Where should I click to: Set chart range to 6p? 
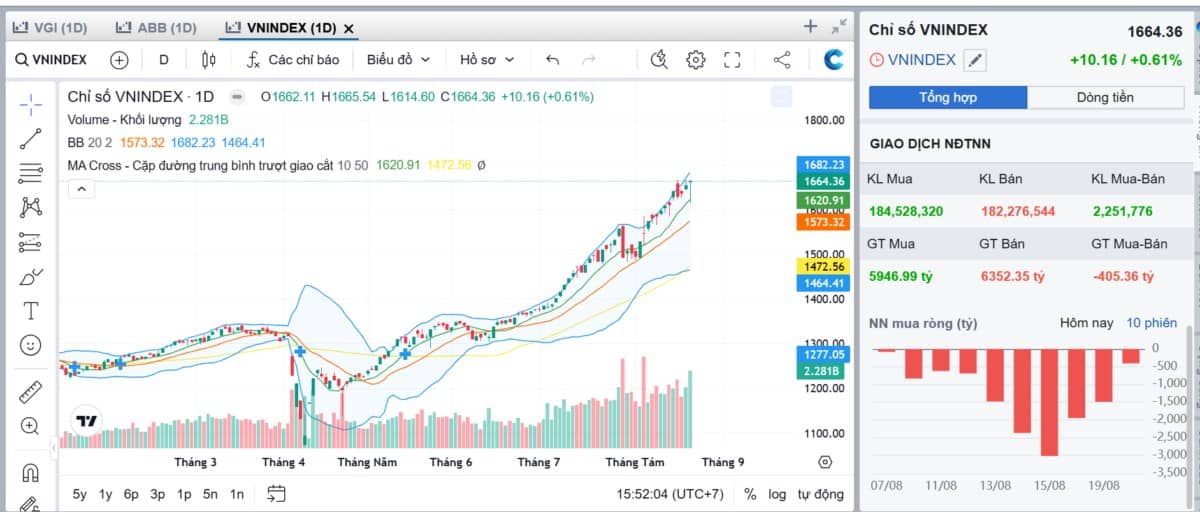click(131, 494)
